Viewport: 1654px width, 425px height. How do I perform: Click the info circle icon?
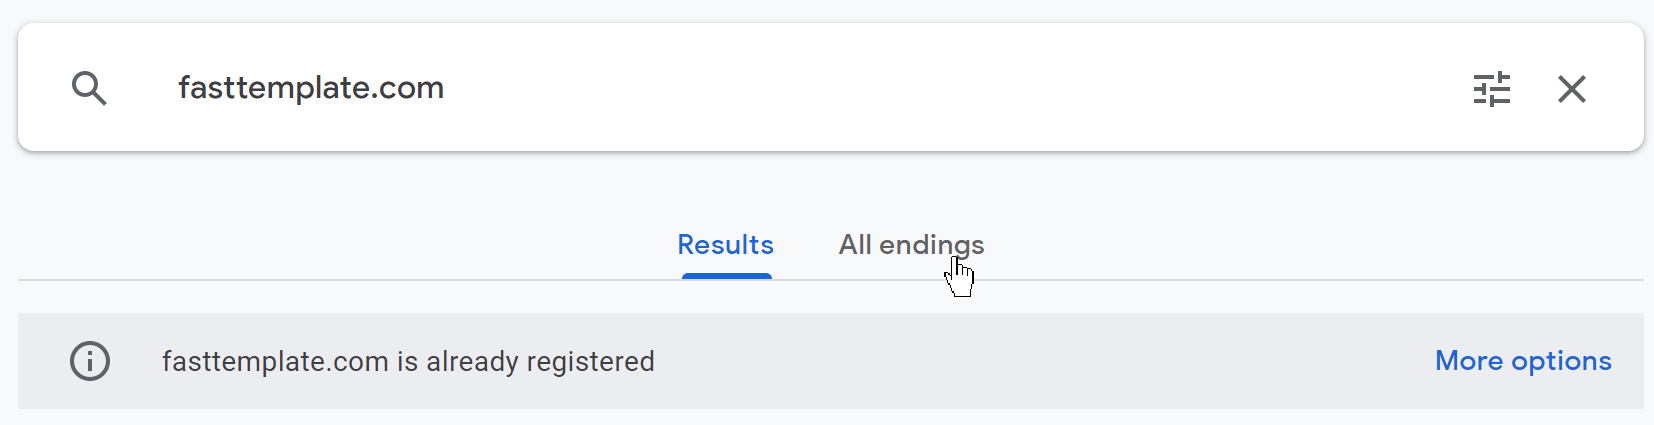[90, 361]
